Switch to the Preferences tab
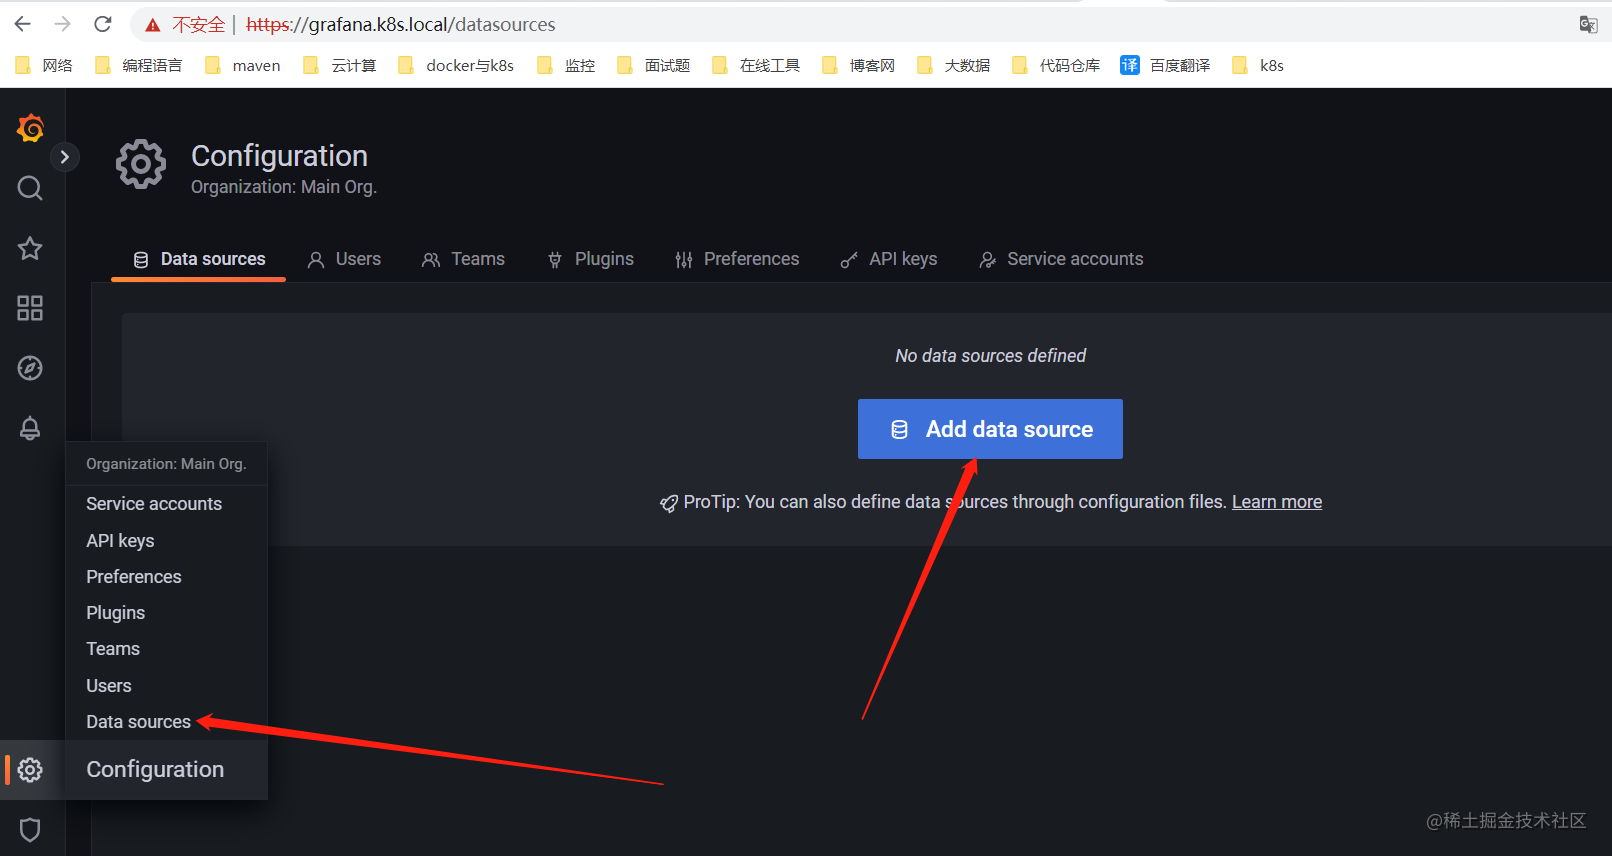The height and width of the screenshot is (856, 1612). point(737,259)
